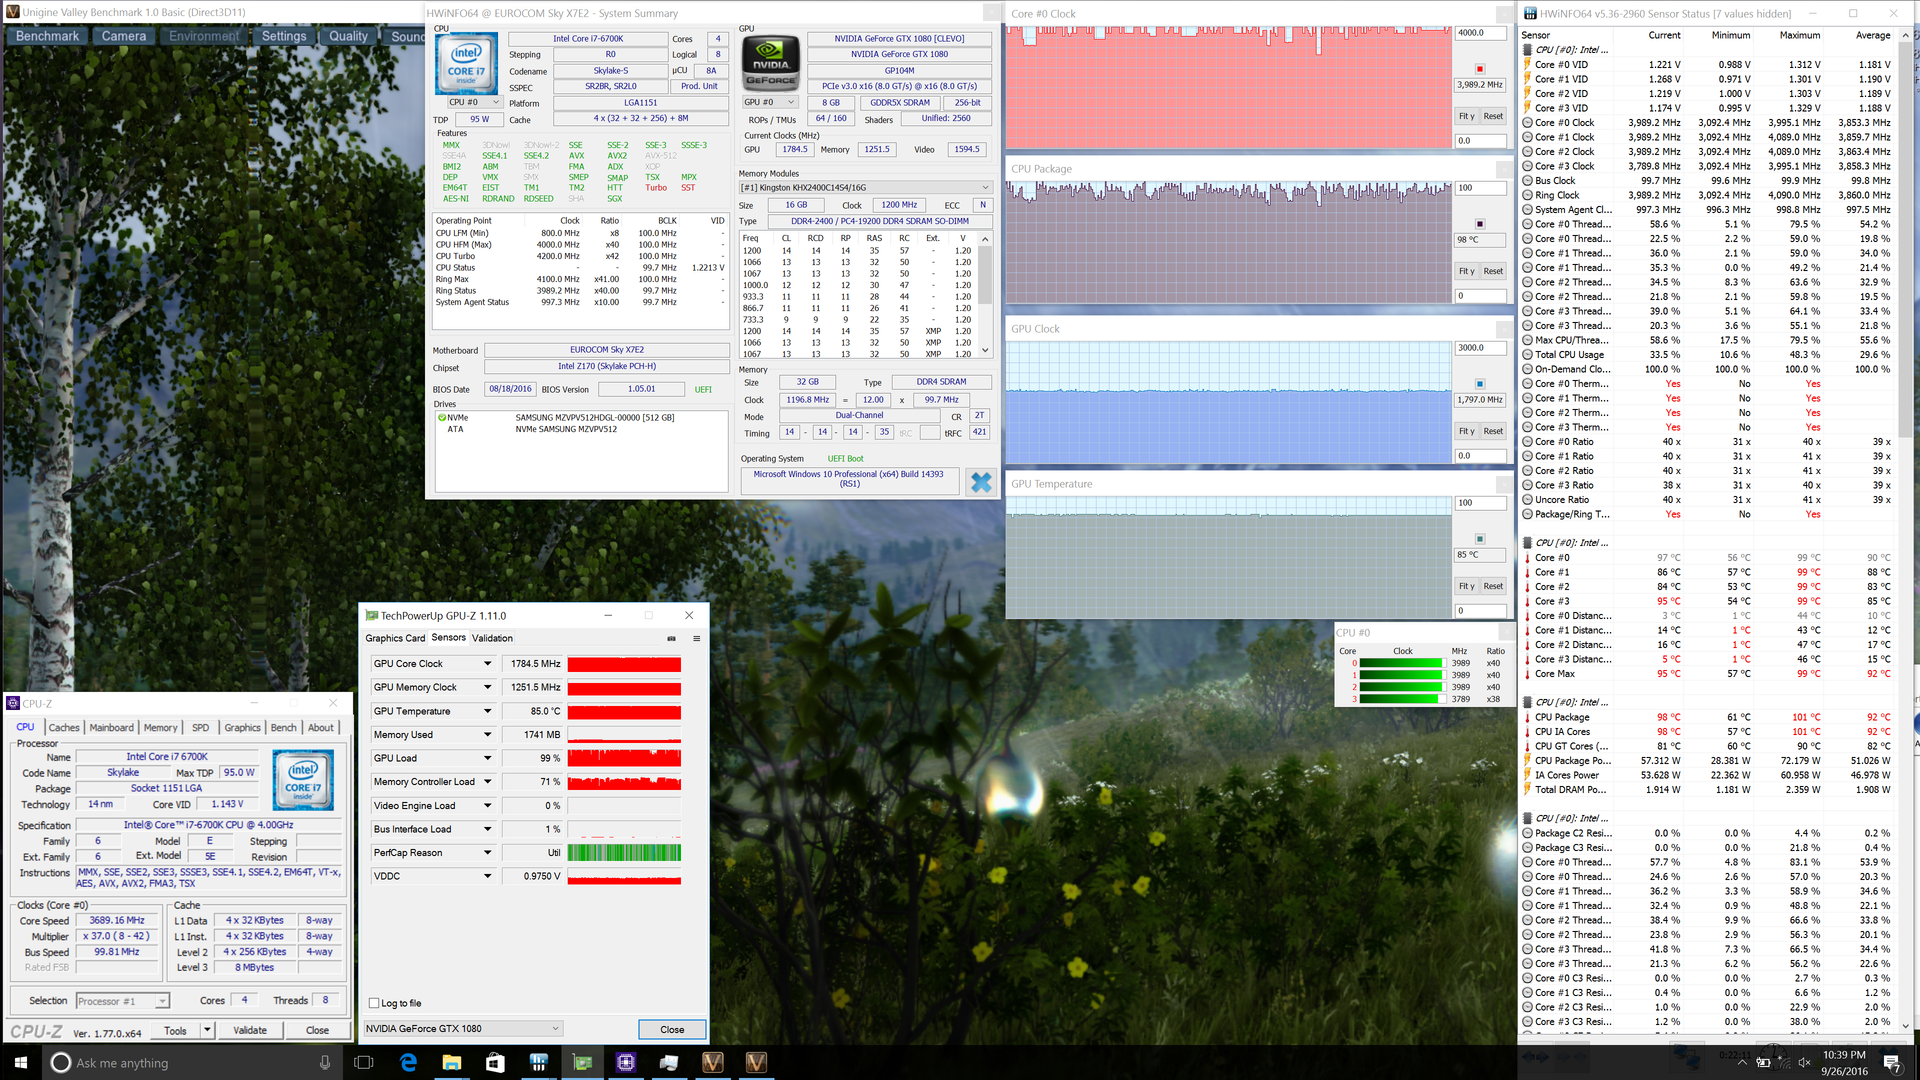
Task: Click the Windows Start button
Action: 20,1062
